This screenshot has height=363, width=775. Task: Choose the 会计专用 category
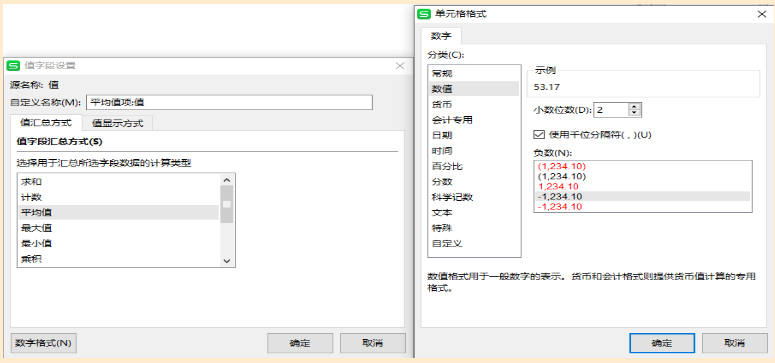tap(474, 120)
